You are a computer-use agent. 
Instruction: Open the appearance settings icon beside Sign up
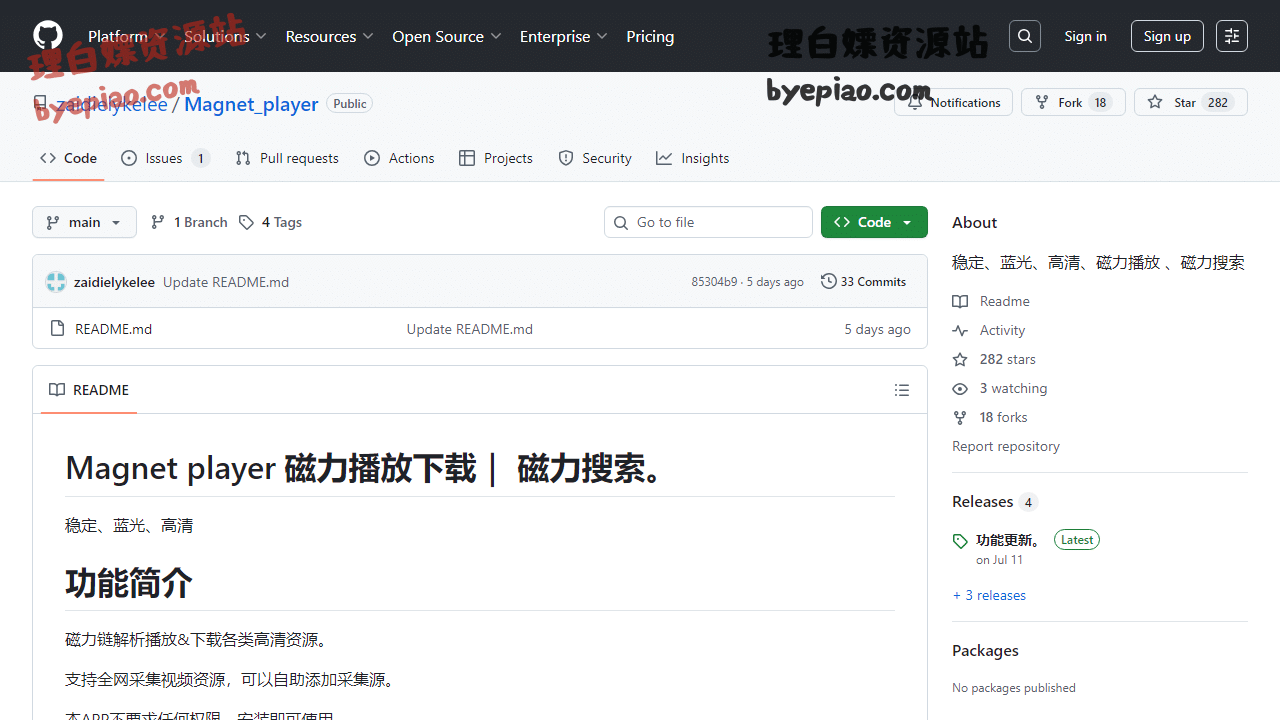pyautogui.click(x=1232, y=36)
